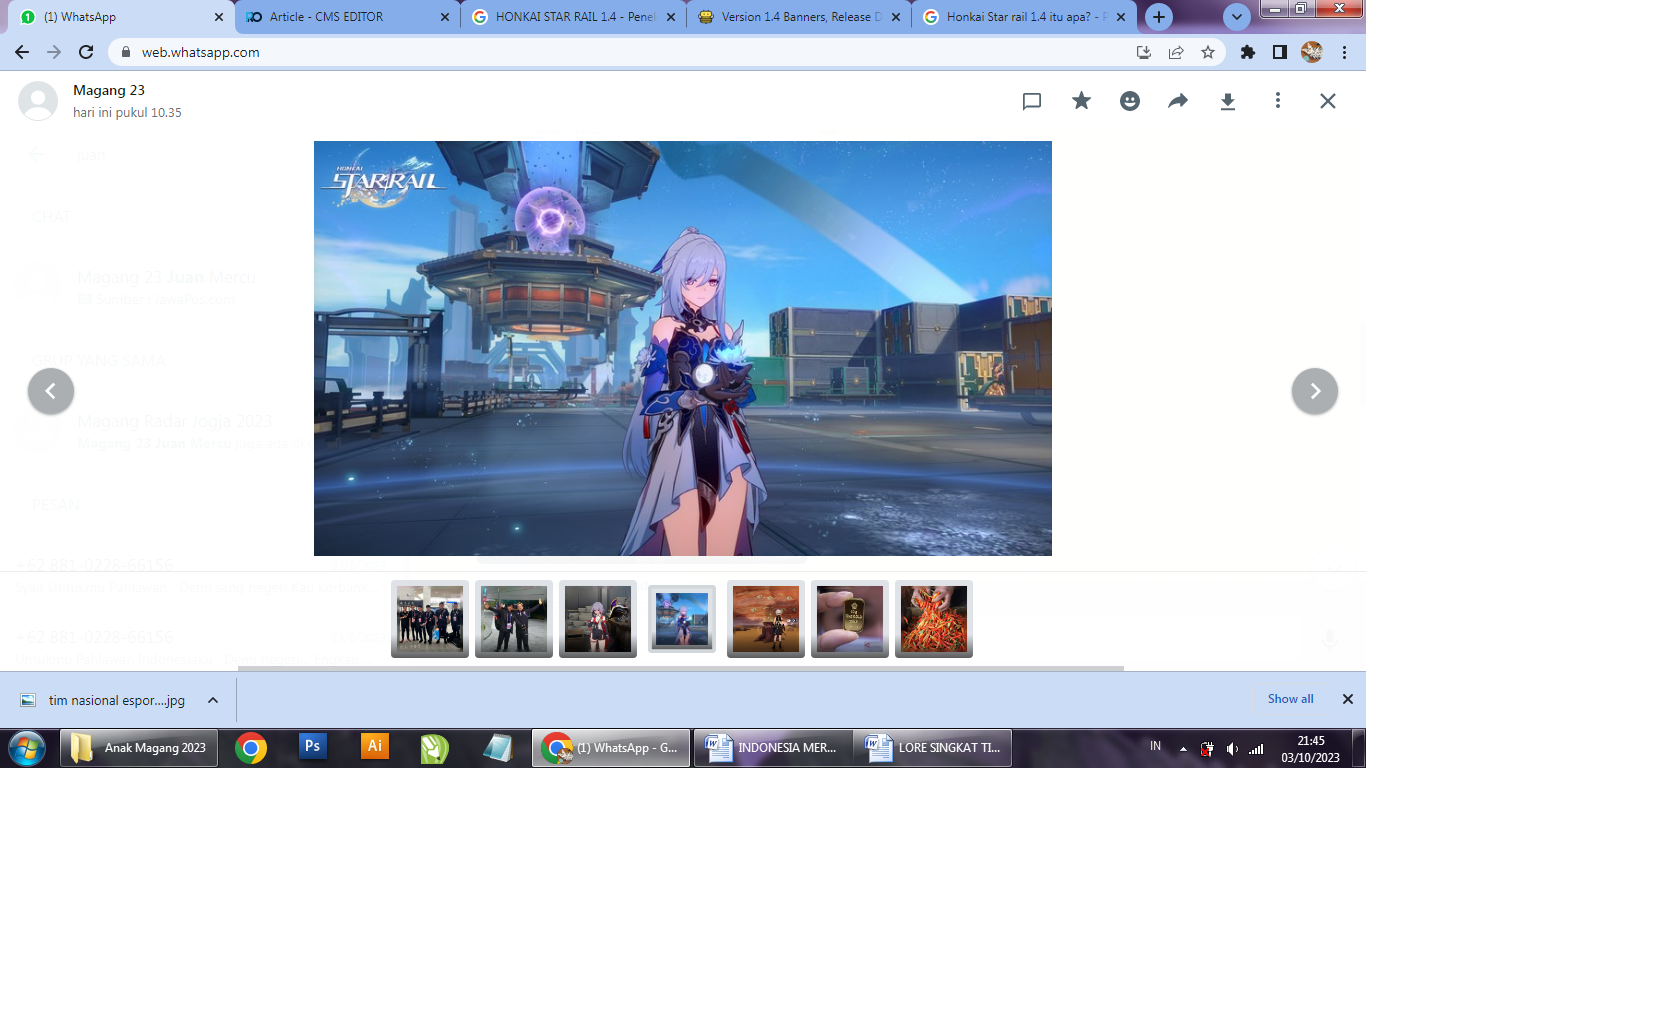Open Anak Magang 2023 folder in taskbar
1678x1032 pixels.
click(x=139, y=748)
